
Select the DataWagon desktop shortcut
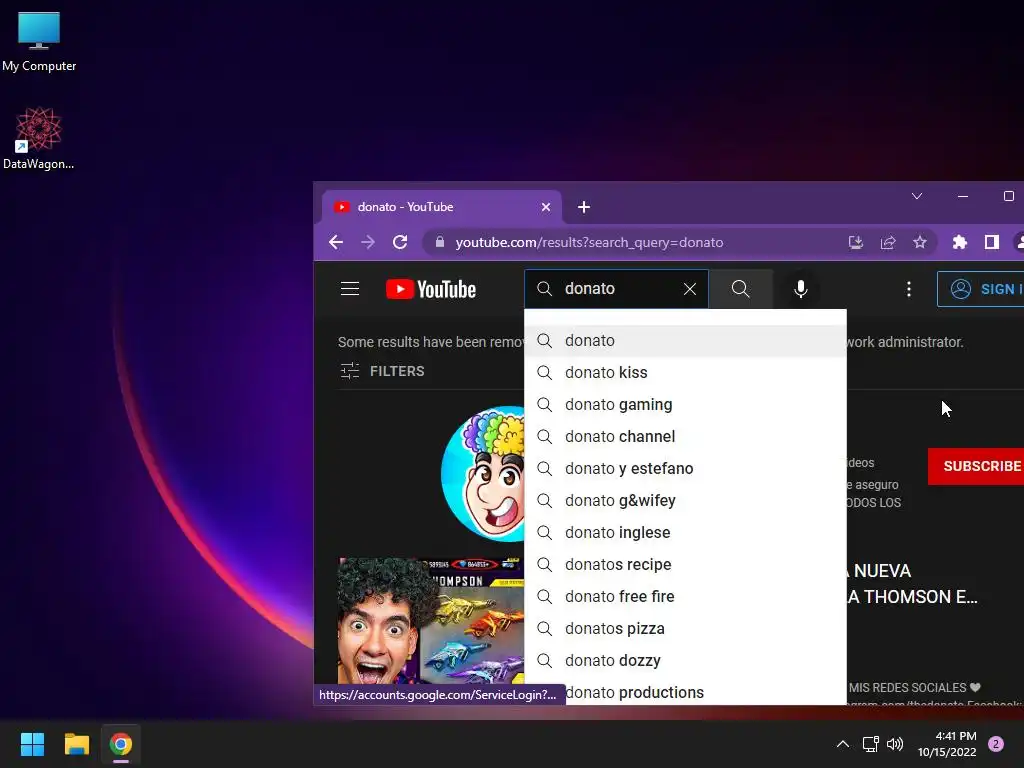pos(39,138)
